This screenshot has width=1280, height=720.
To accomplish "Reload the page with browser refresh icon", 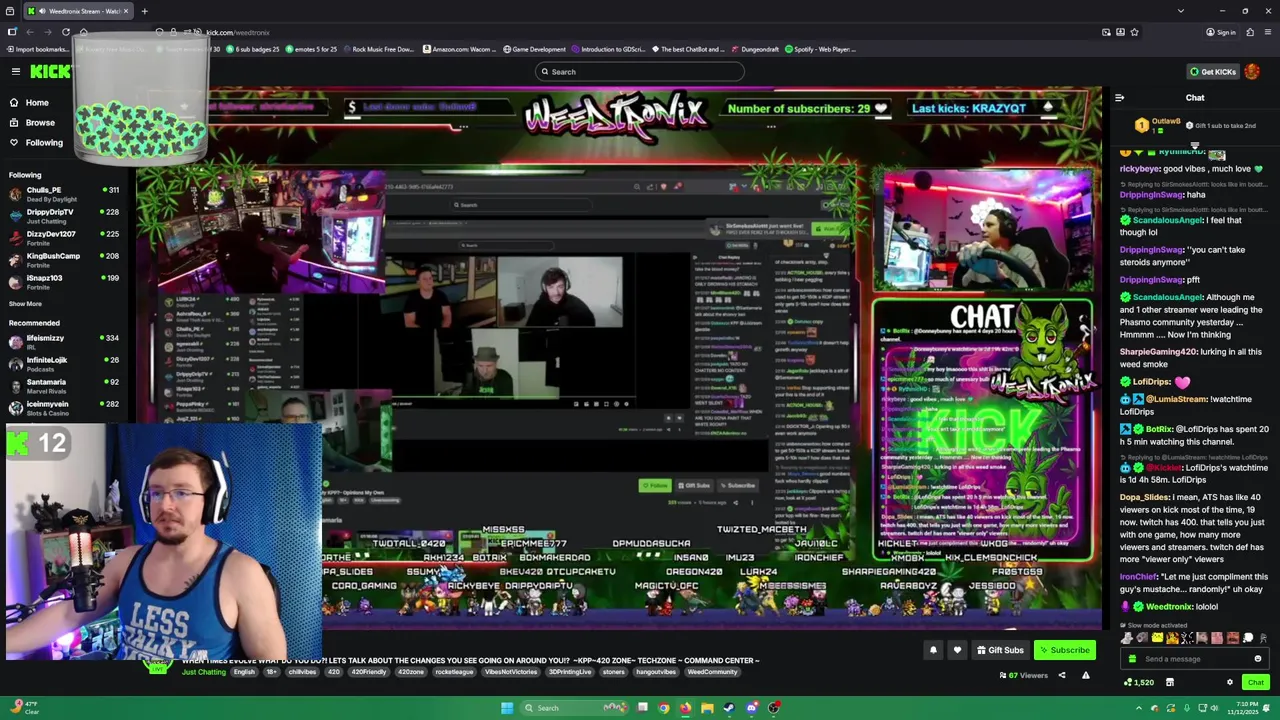I will (x=66, y=32).
